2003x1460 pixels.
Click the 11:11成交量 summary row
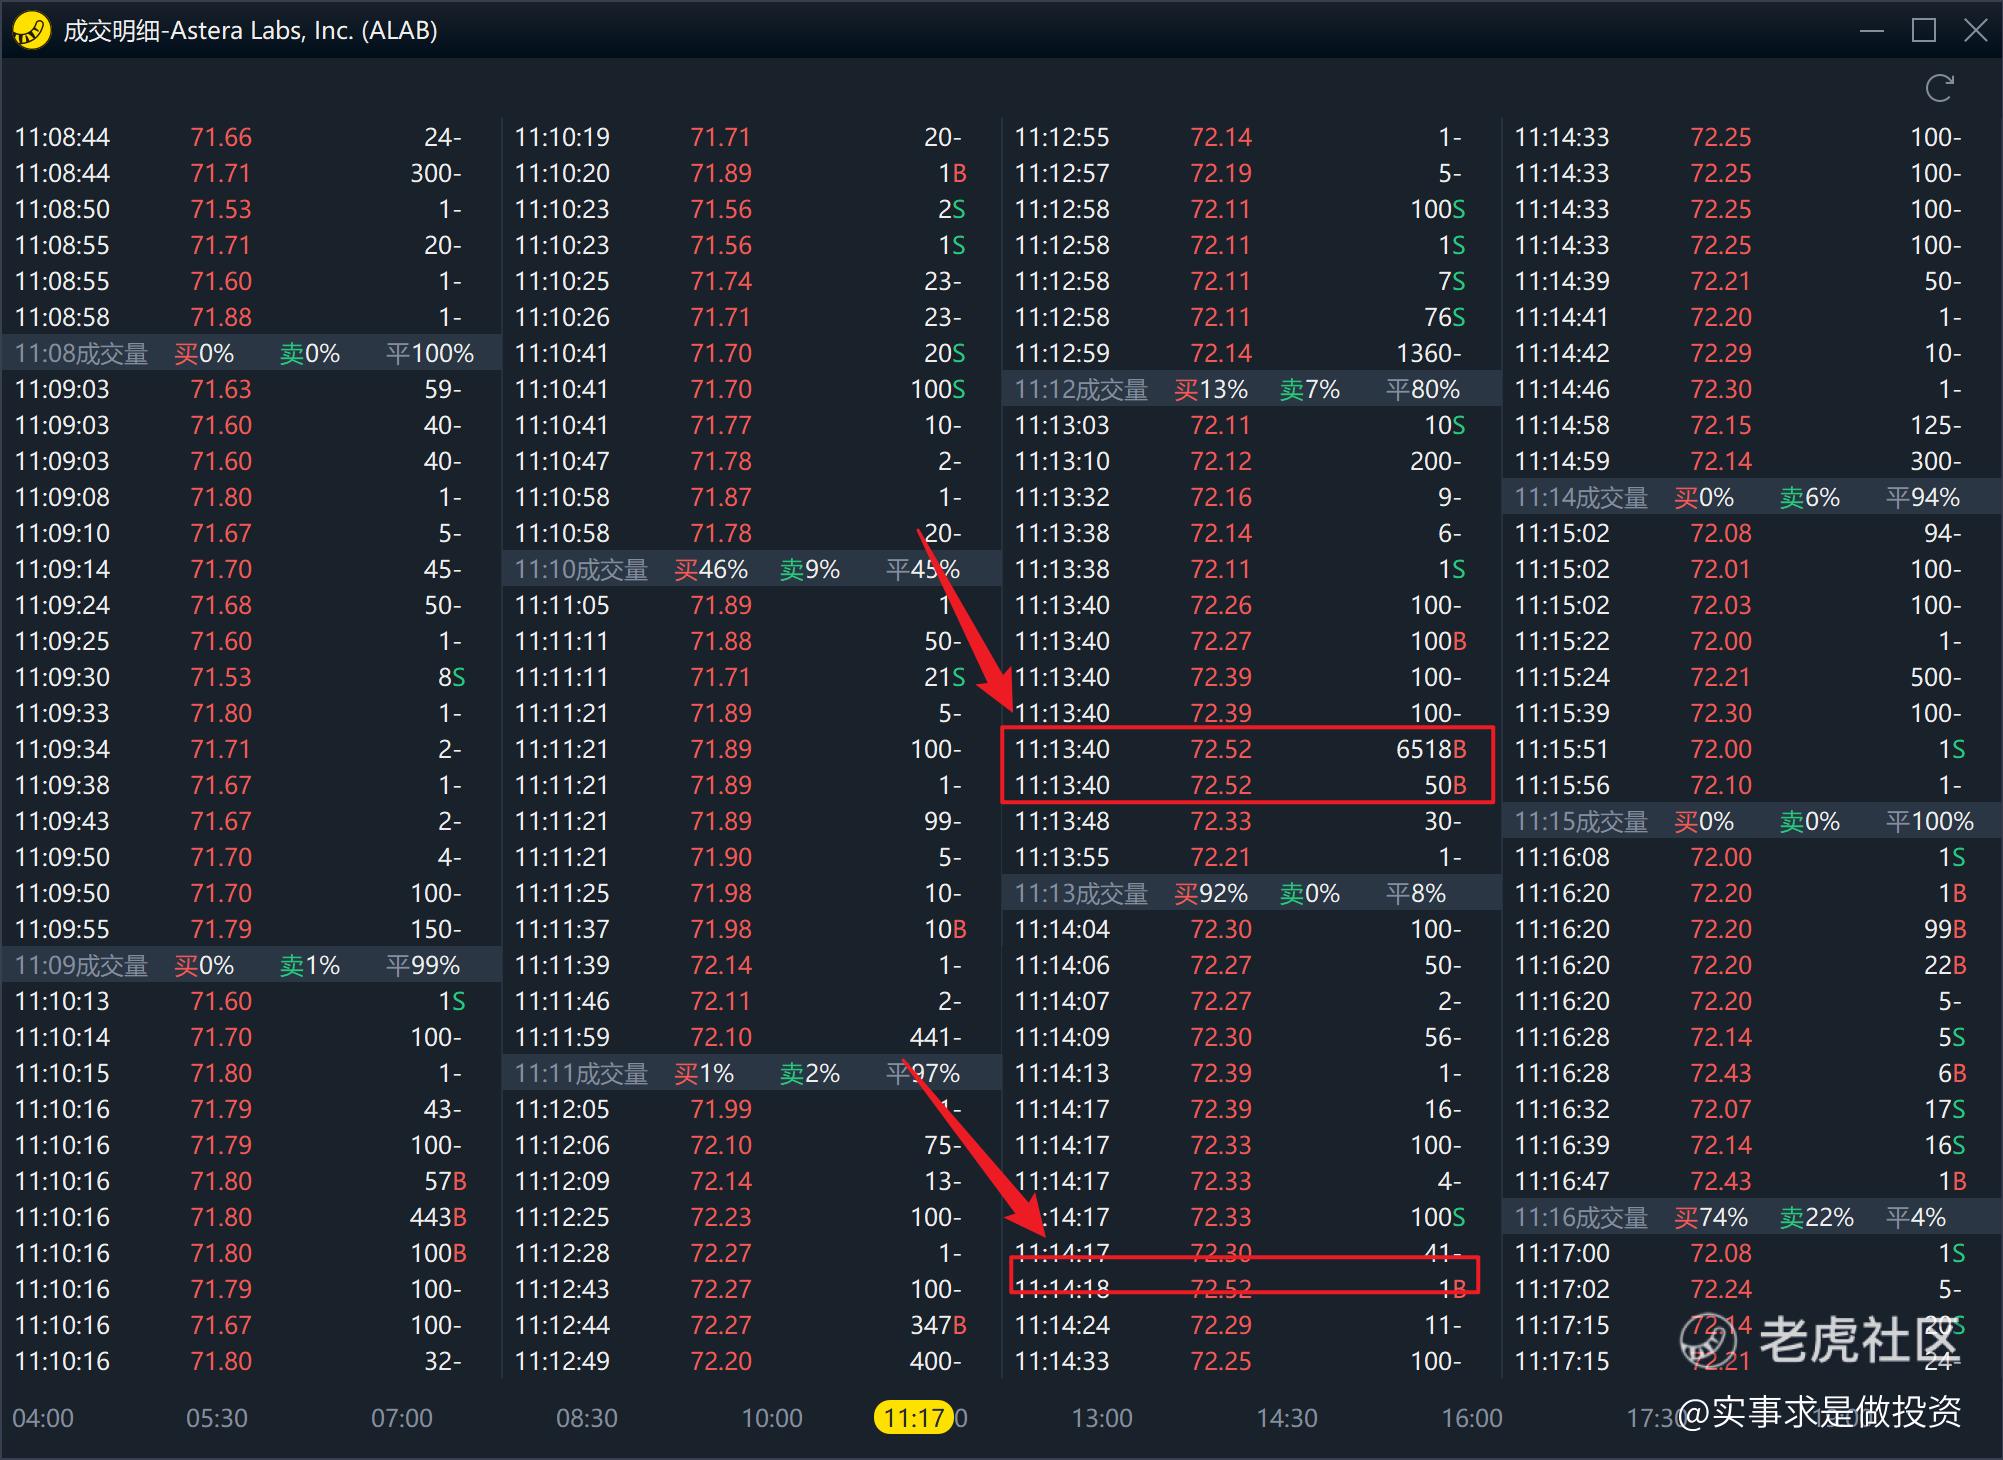pyautogui.click(x=751, y=1073)
